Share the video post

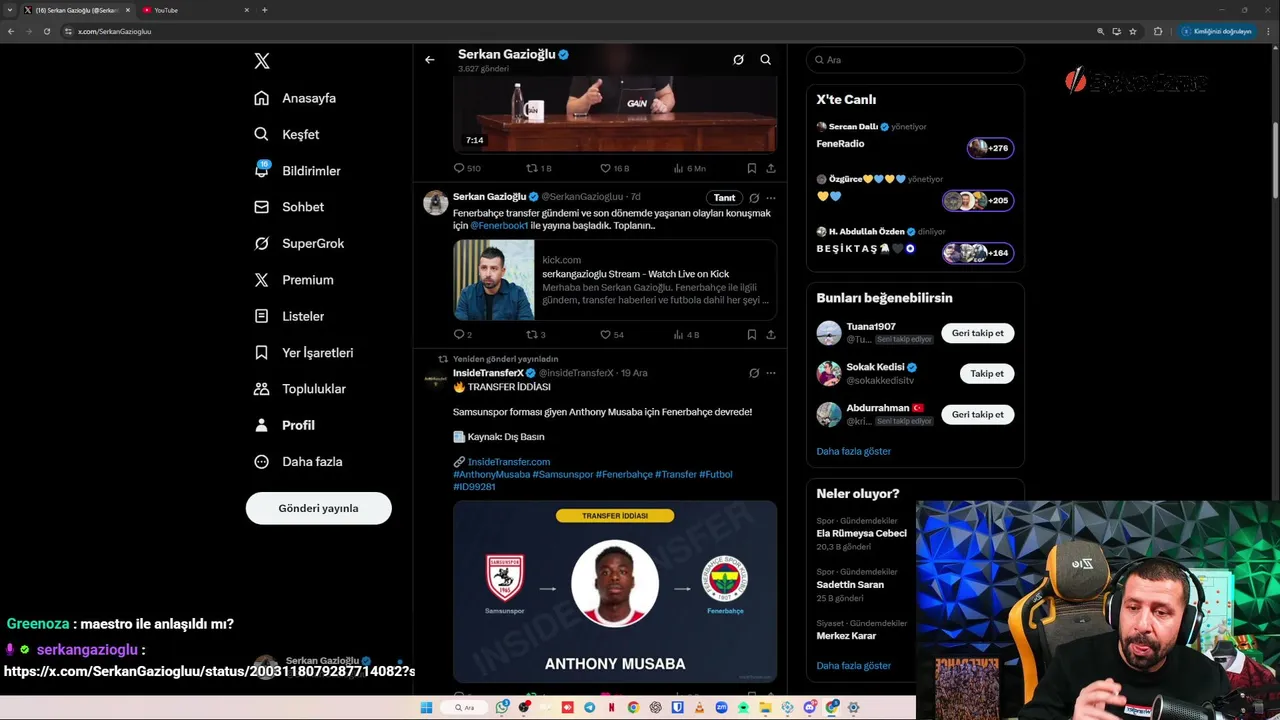pos(771,168)
